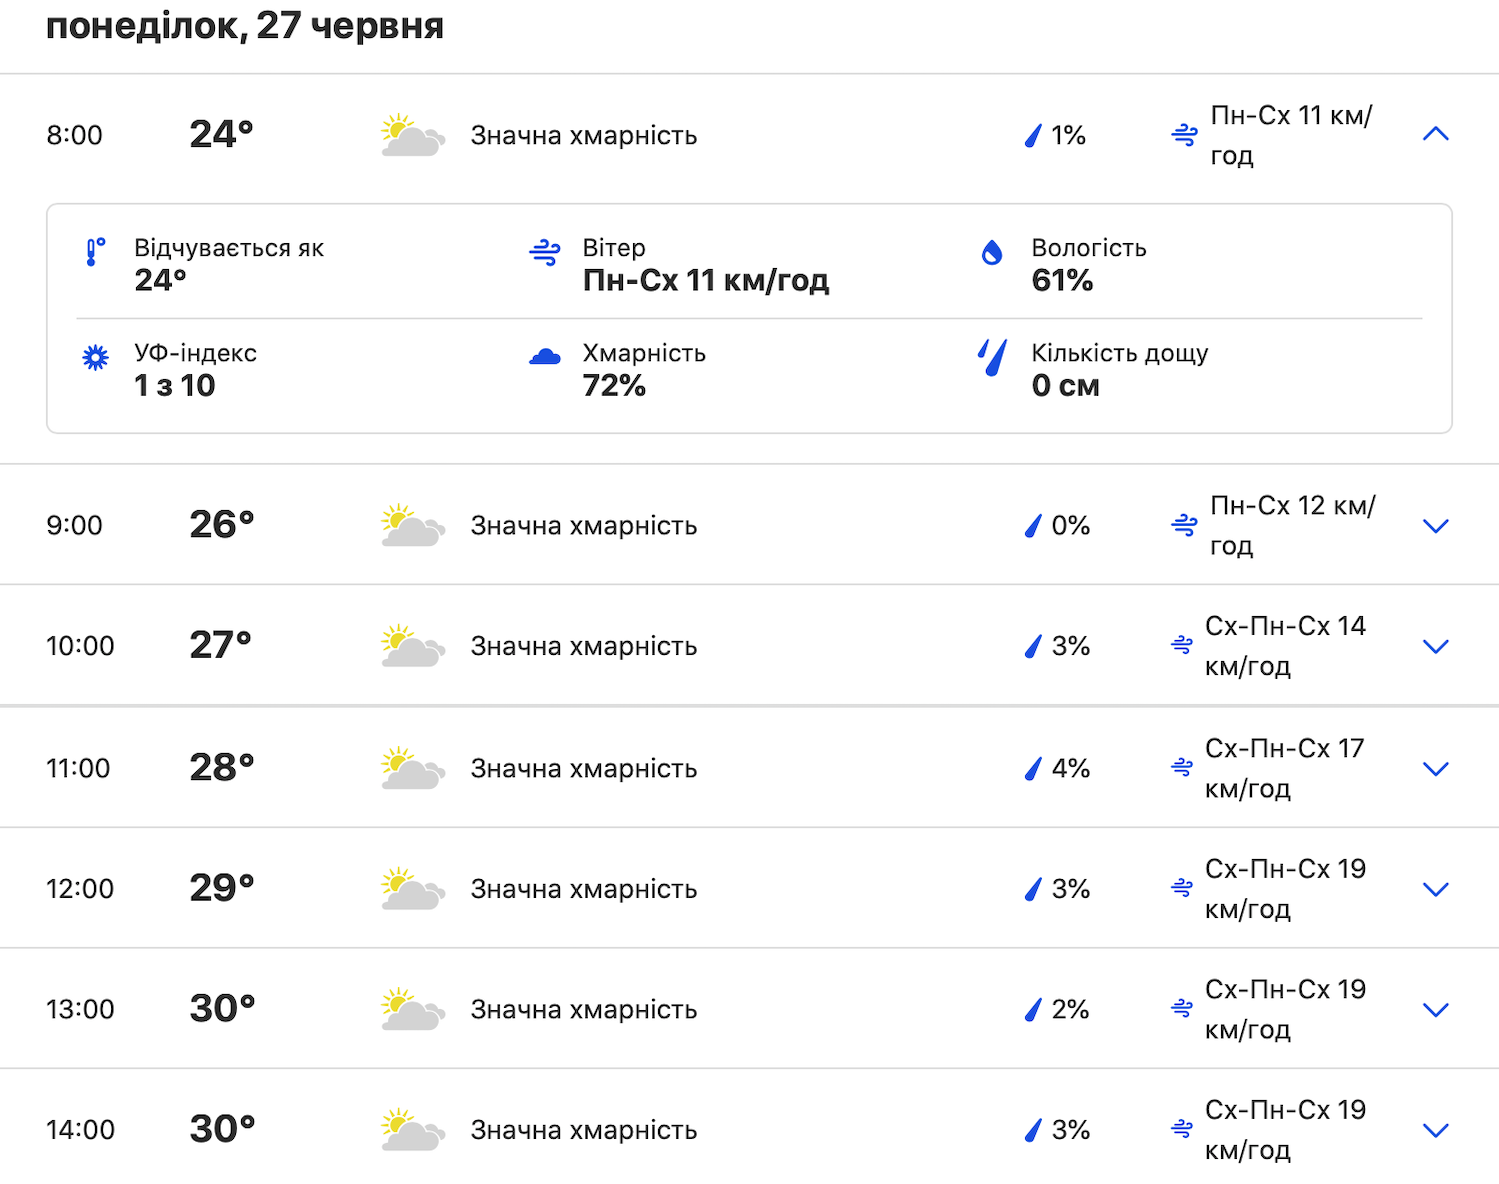This screenshot has width=1499, height=1184.
Task: Collapse the 8:00 forecast details
Action: [x=1435, y=134]
